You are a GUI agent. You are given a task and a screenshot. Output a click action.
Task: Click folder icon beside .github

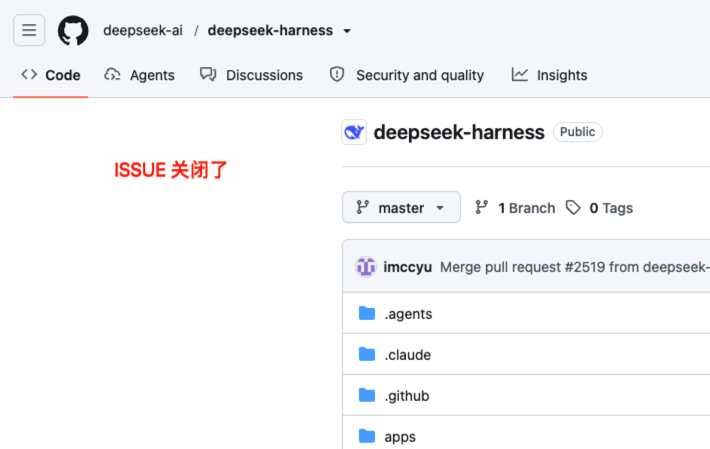click(367, 395)
